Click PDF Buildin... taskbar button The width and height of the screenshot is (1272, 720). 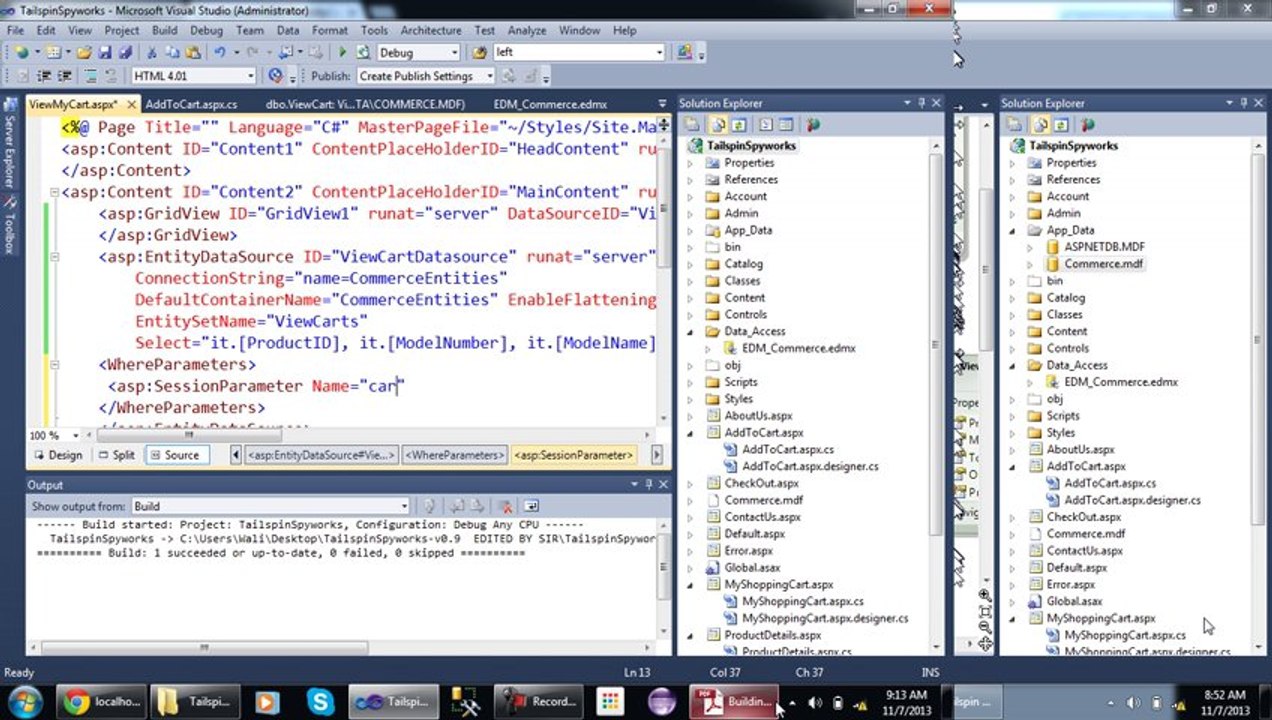[x=736, y=701]
